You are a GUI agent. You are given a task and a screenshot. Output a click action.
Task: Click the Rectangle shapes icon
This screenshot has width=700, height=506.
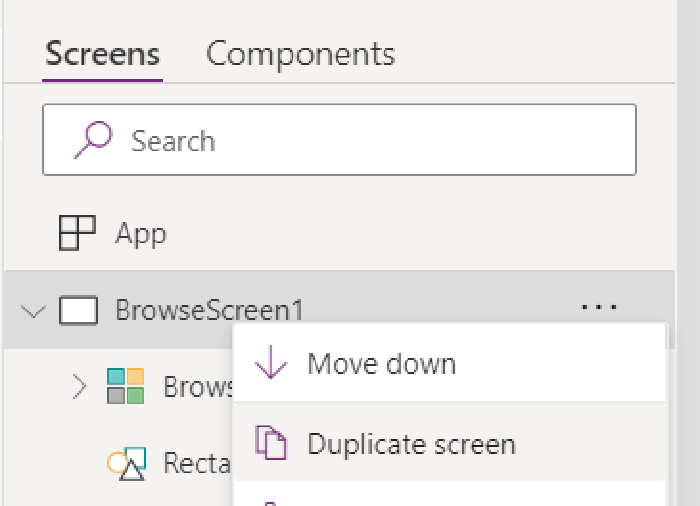[x=126, y=463]
